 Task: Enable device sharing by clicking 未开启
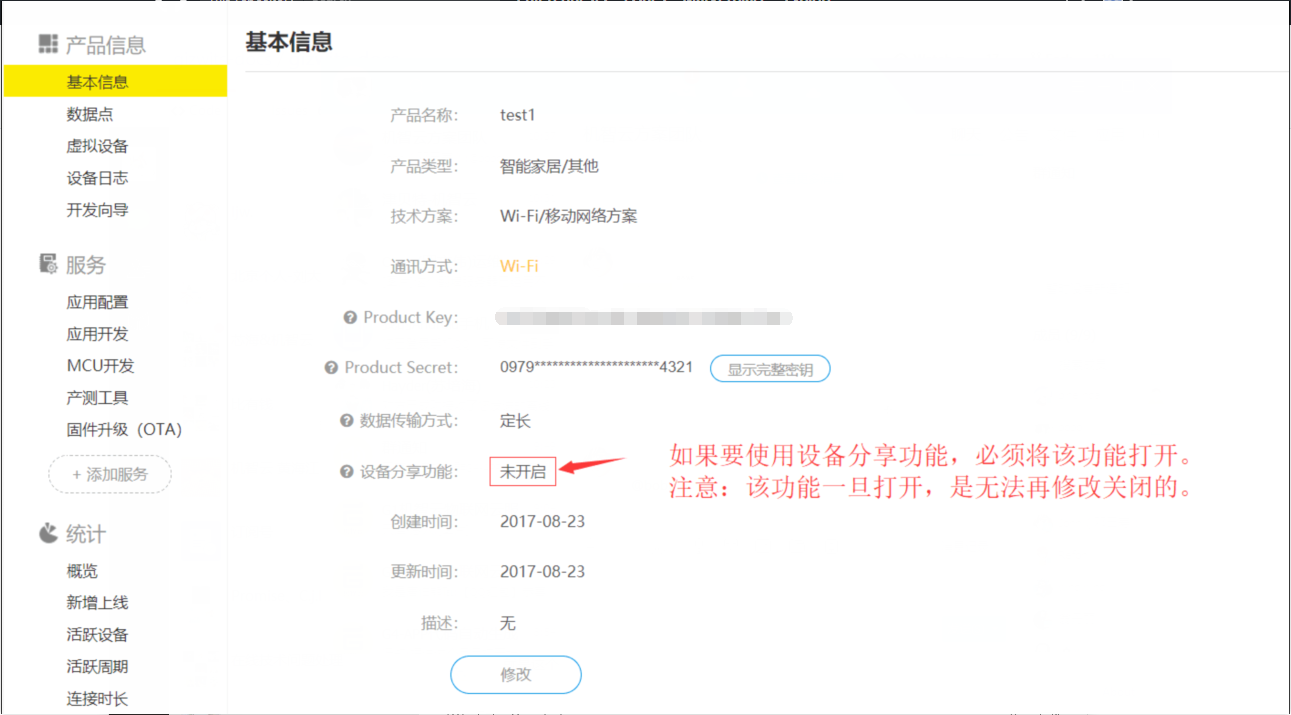521,471
